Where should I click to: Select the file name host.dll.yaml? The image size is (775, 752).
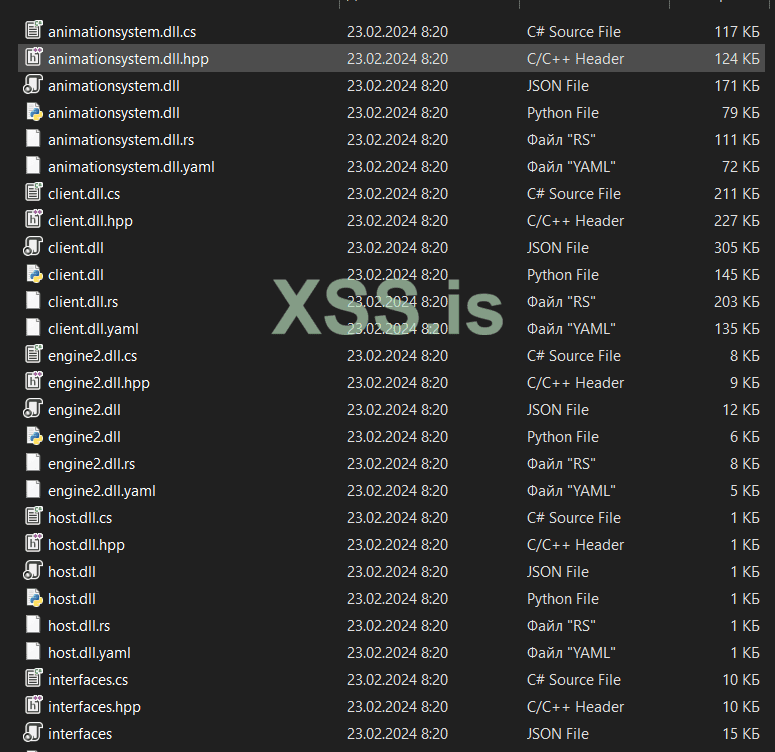coord(89,653)
